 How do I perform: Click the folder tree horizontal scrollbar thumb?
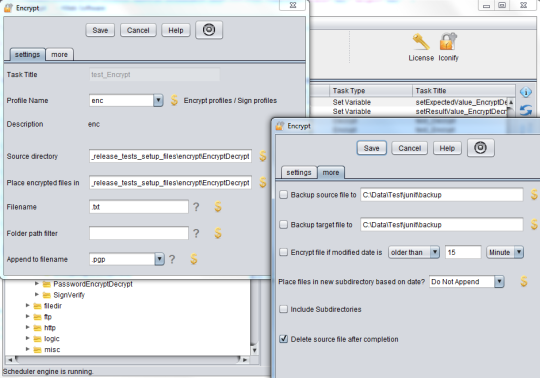click(x=127, y=359)
